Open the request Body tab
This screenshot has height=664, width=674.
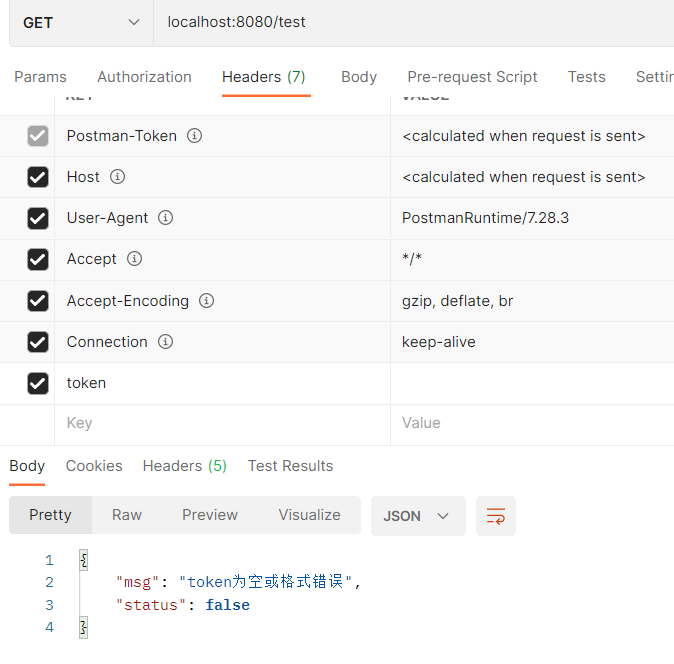click(x=359, y=77)
